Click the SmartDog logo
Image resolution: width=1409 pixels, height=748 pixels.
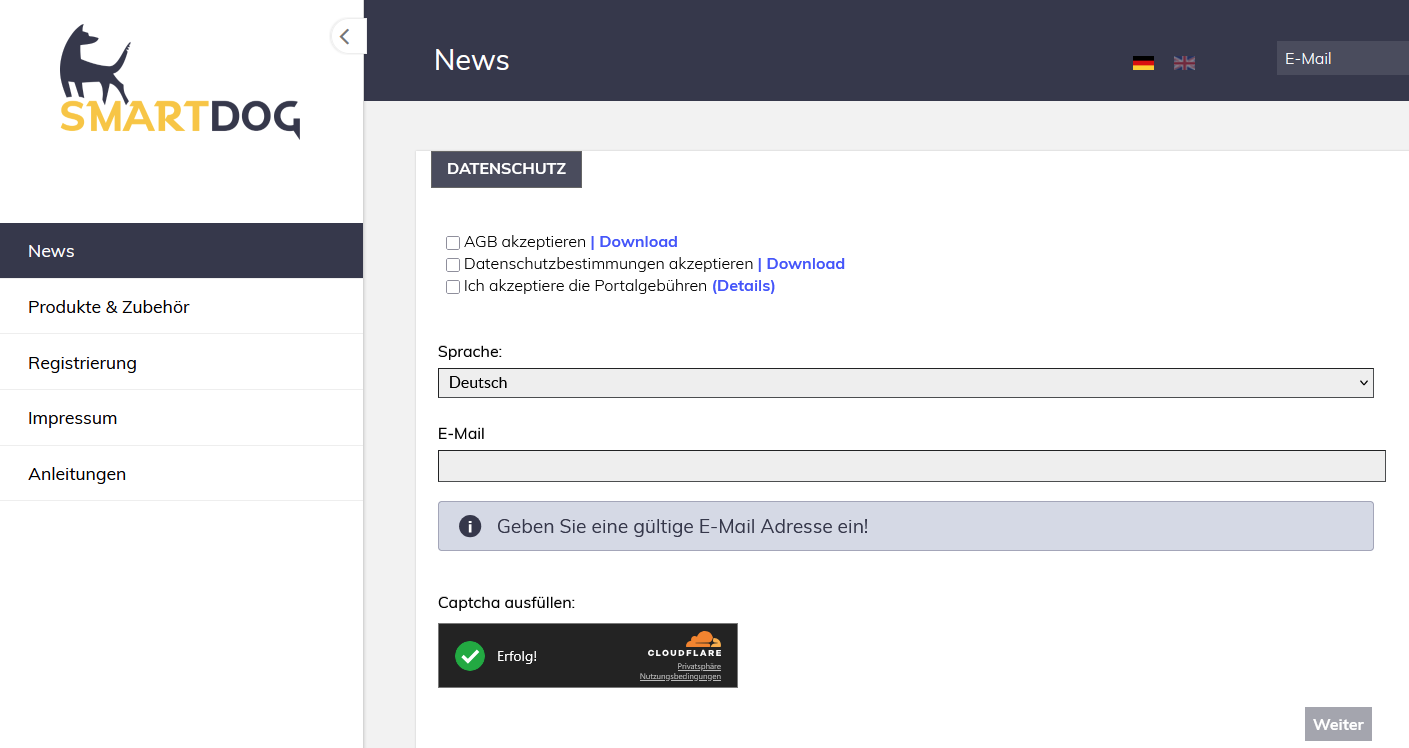coord(180,83)
